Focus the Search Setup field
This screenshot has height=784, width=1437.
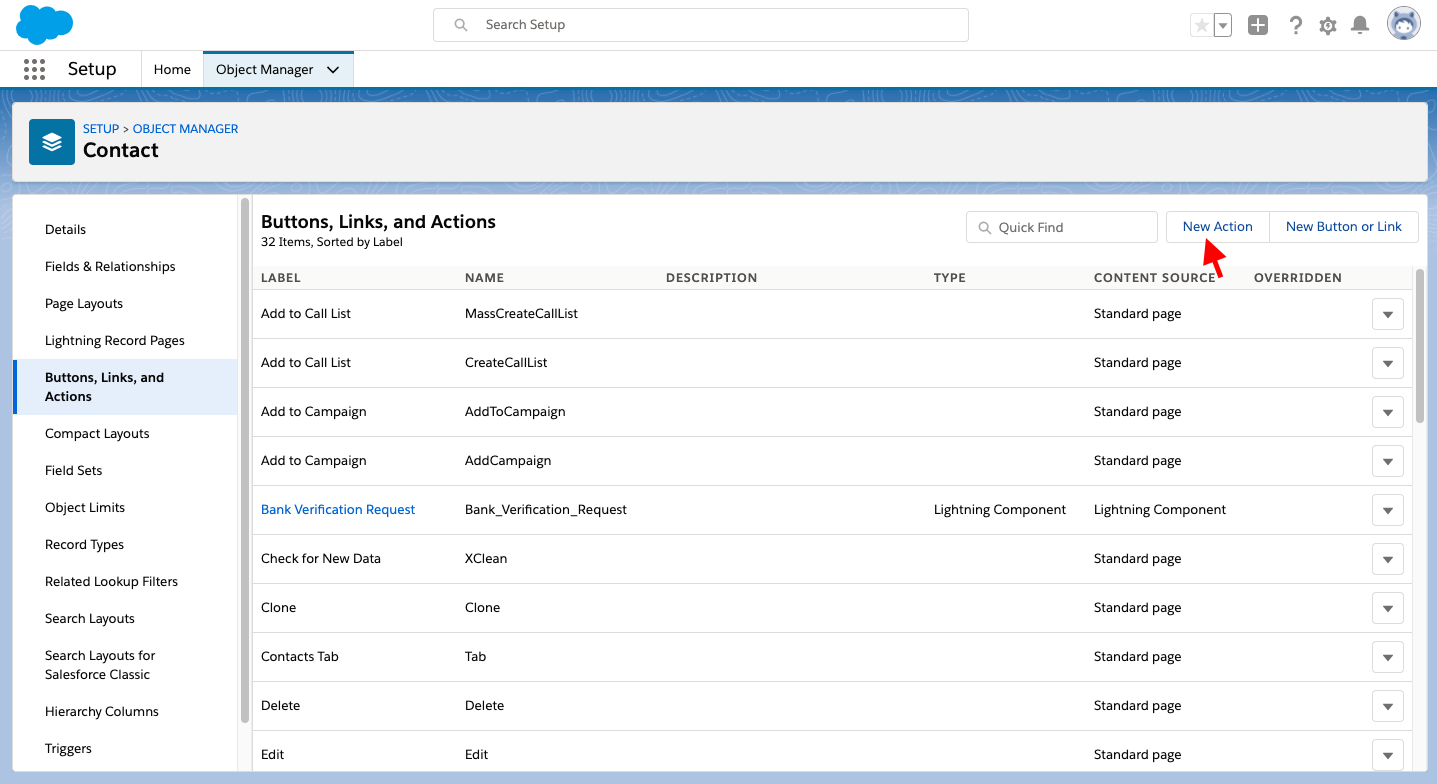(x=701, y=25)
